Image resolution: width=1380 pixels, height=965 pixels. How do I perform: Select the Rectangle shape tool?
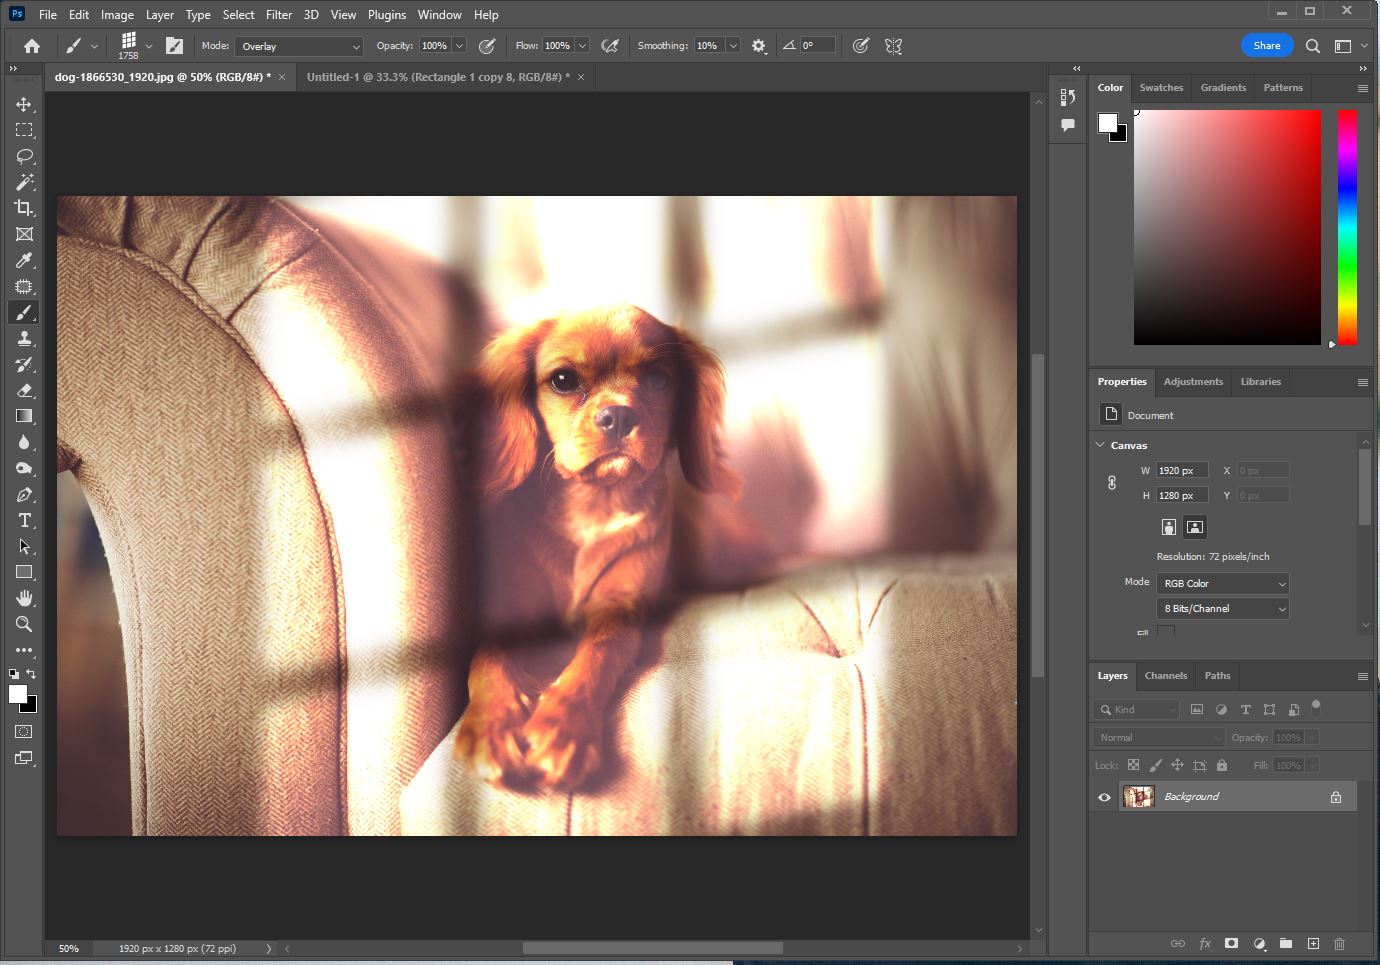[x=24, y=572]
